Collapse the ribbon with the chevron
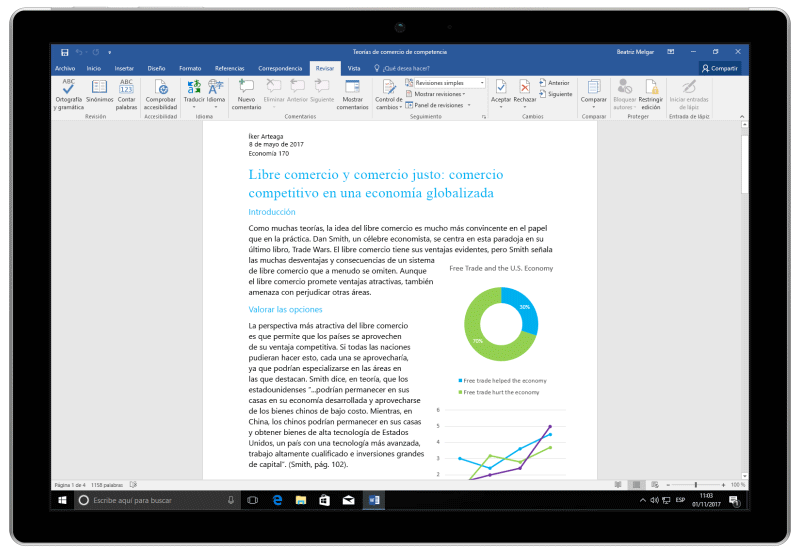 (x=742, y=117)
